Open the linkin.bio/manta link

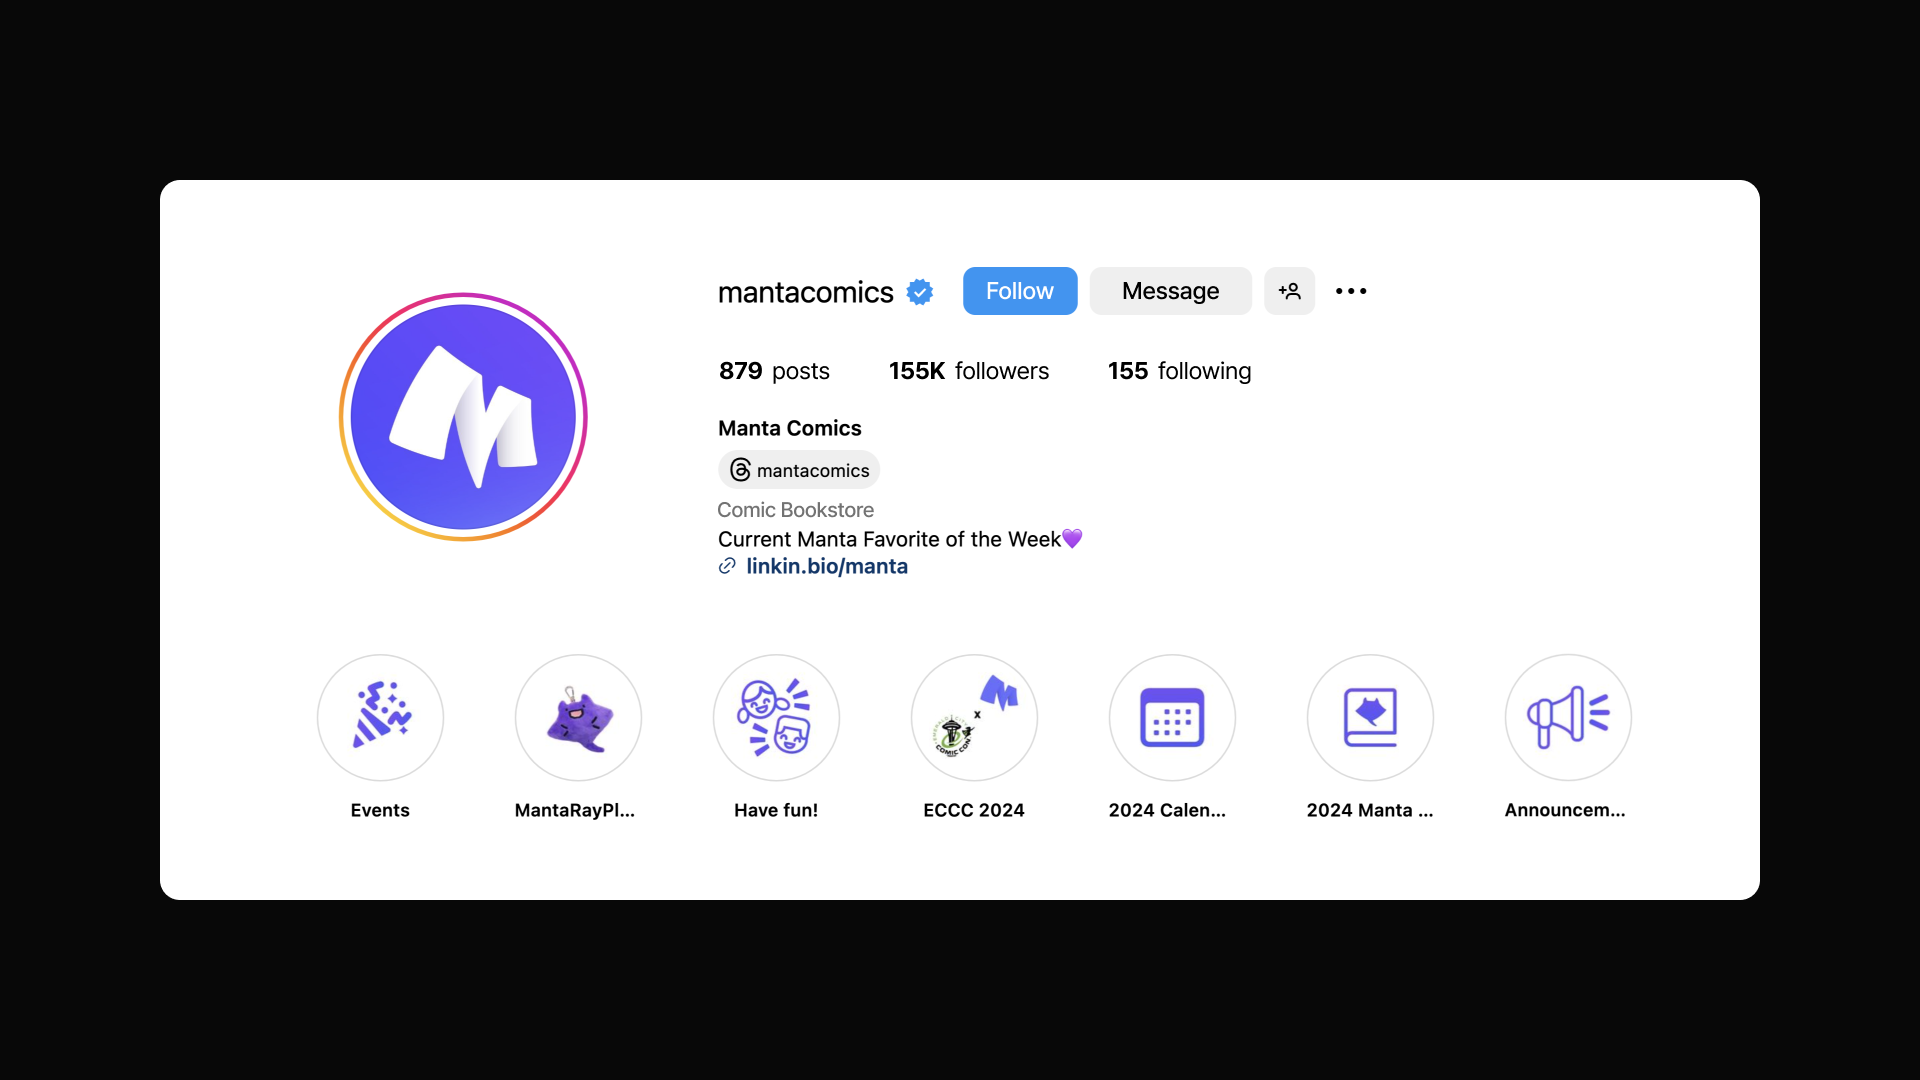pos(827,566)
